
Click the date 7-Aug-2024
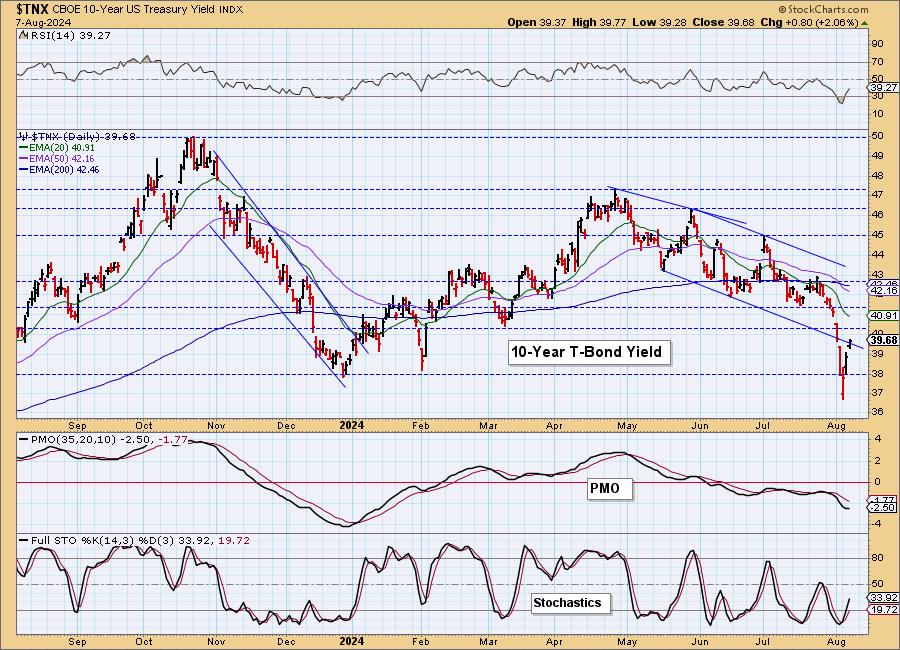(44, 22)
